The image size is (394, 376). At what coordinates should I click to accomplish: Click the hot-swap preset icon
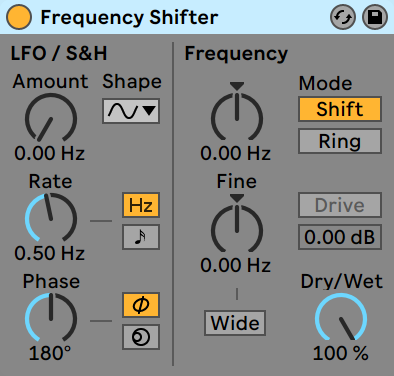[x=343, y=17]
